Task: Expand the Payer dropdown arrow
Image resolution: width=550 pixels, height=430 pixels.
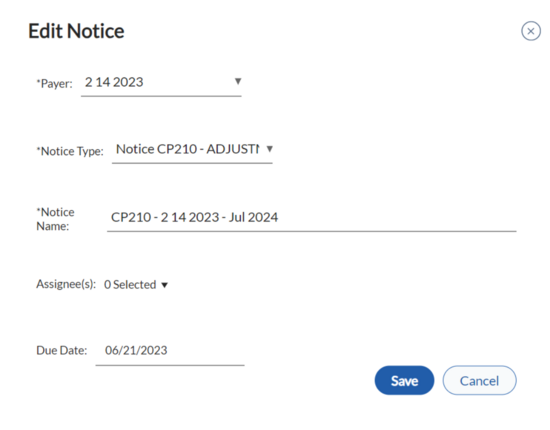Action: coord(238,81)
